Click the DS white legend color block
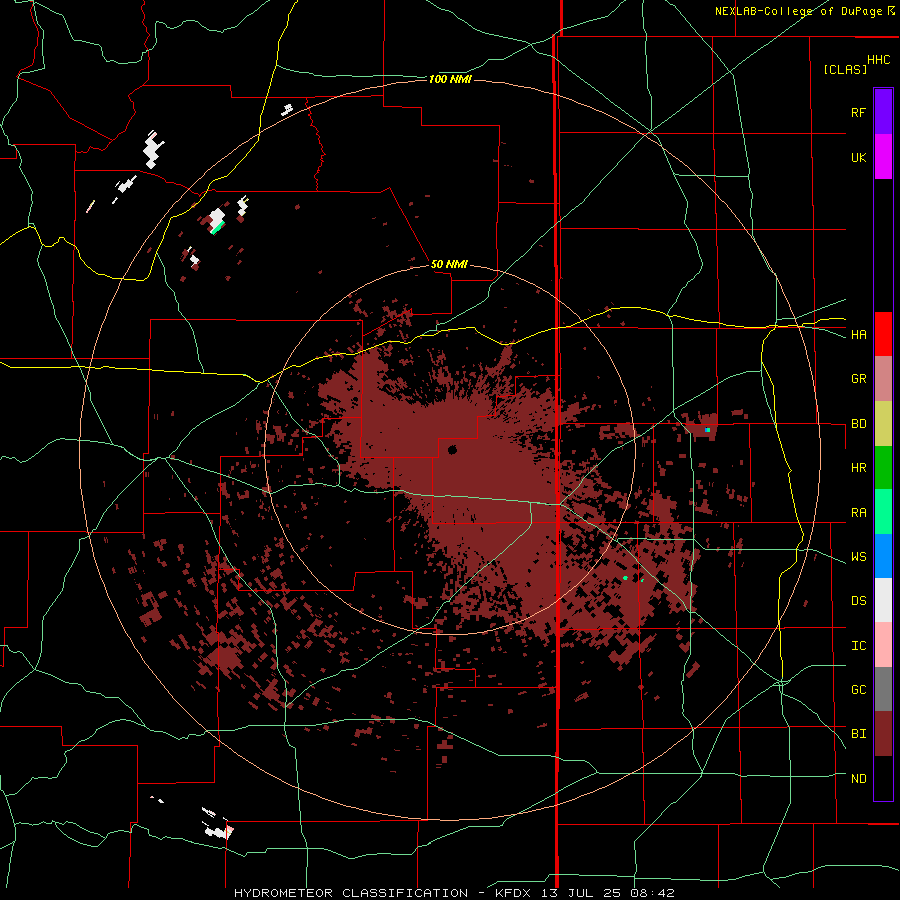The height and width of the screenshot is (900, 900). [x=883, y=600]
